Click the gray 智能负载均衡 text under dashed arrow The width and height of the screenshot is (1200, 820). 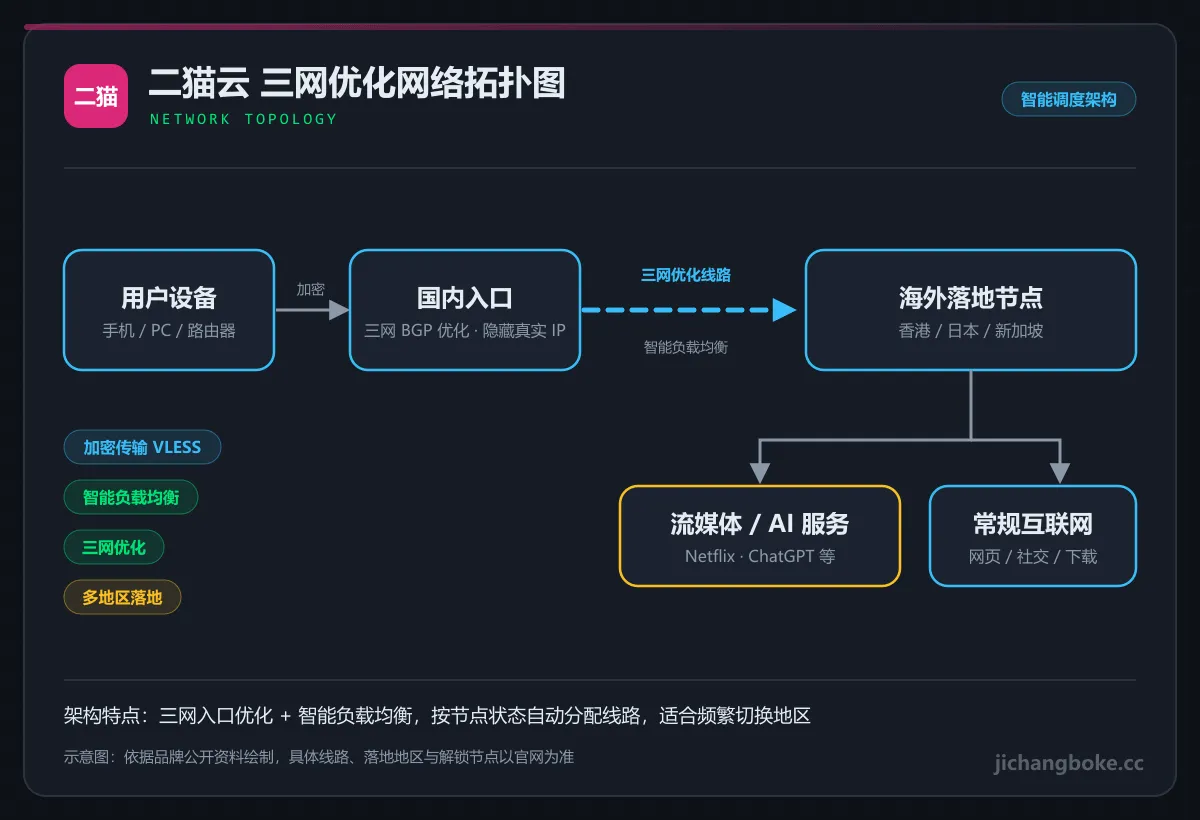(x=686, y=348)
